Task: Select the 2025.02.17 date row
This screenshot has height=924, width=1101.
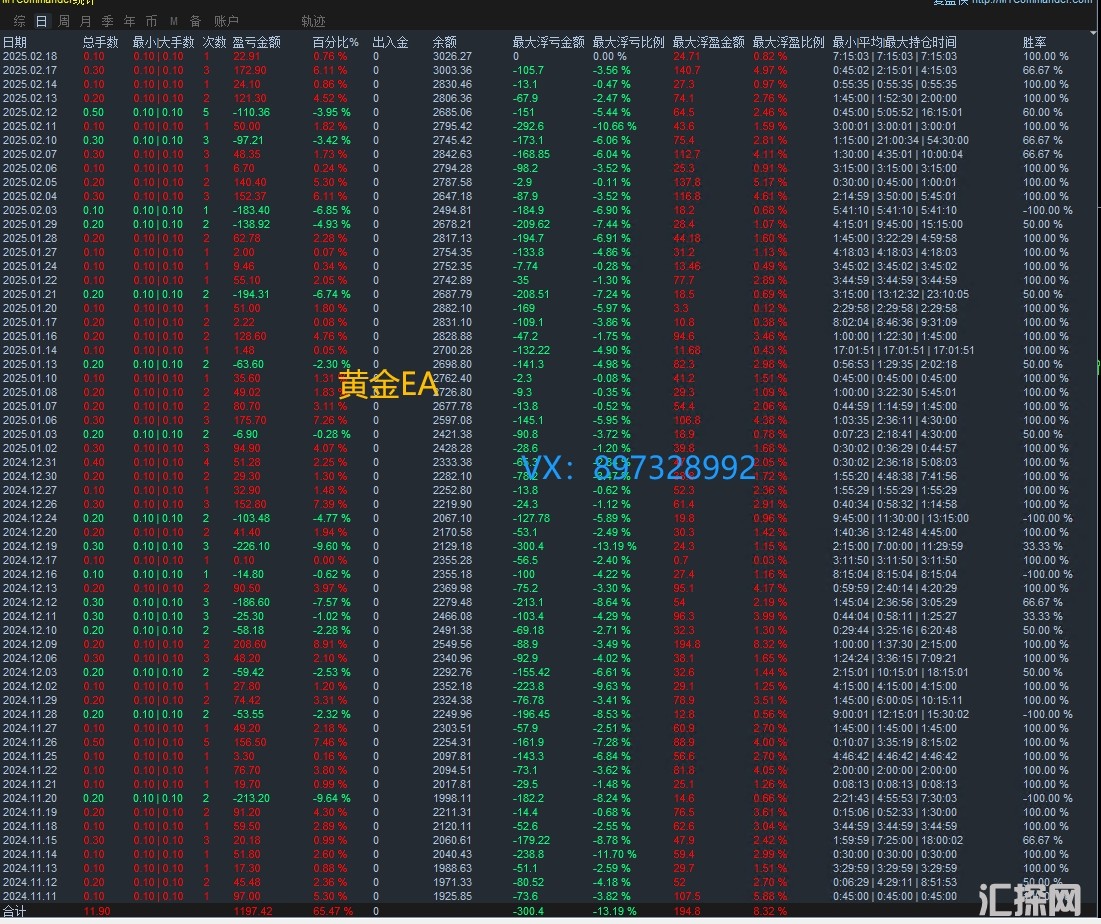Action: (30, 70)
